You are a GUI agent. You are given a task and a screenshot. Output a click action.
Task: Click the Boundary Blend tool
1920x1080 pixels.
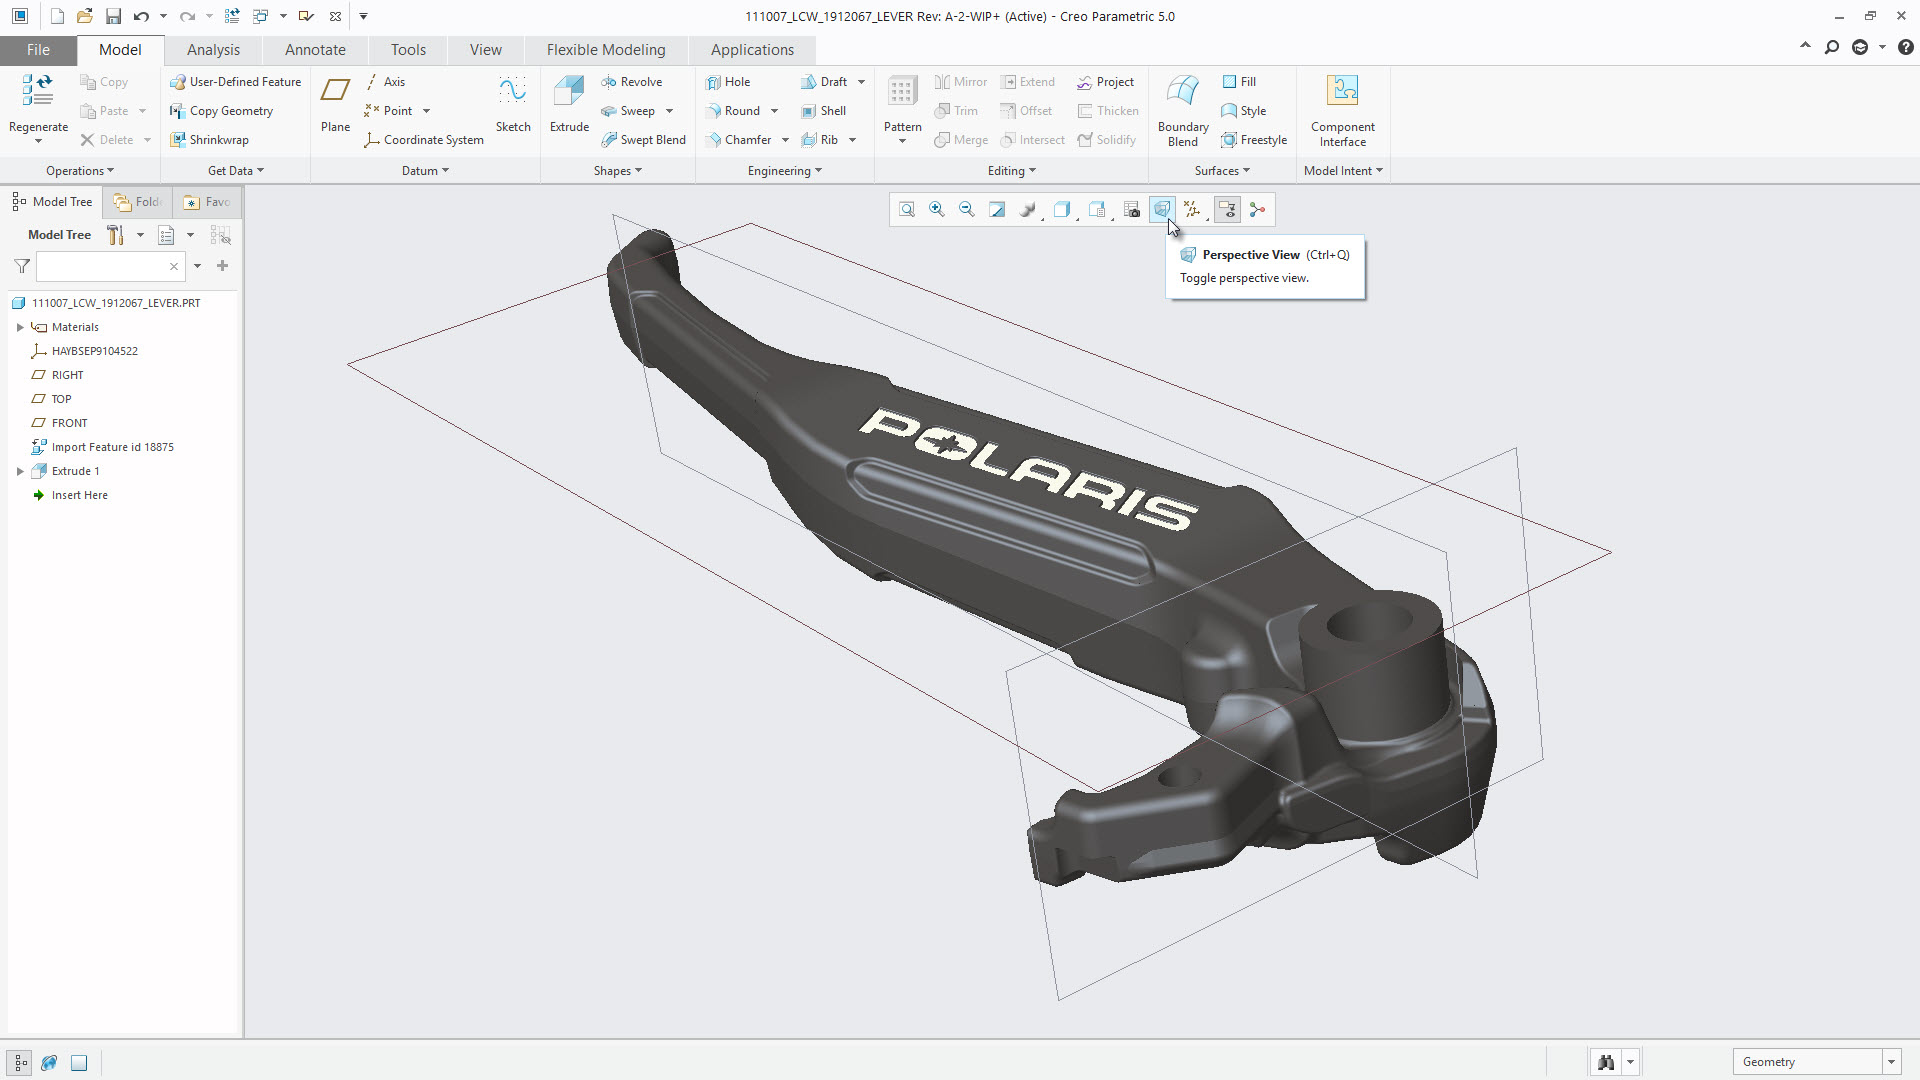(1182, 105)
